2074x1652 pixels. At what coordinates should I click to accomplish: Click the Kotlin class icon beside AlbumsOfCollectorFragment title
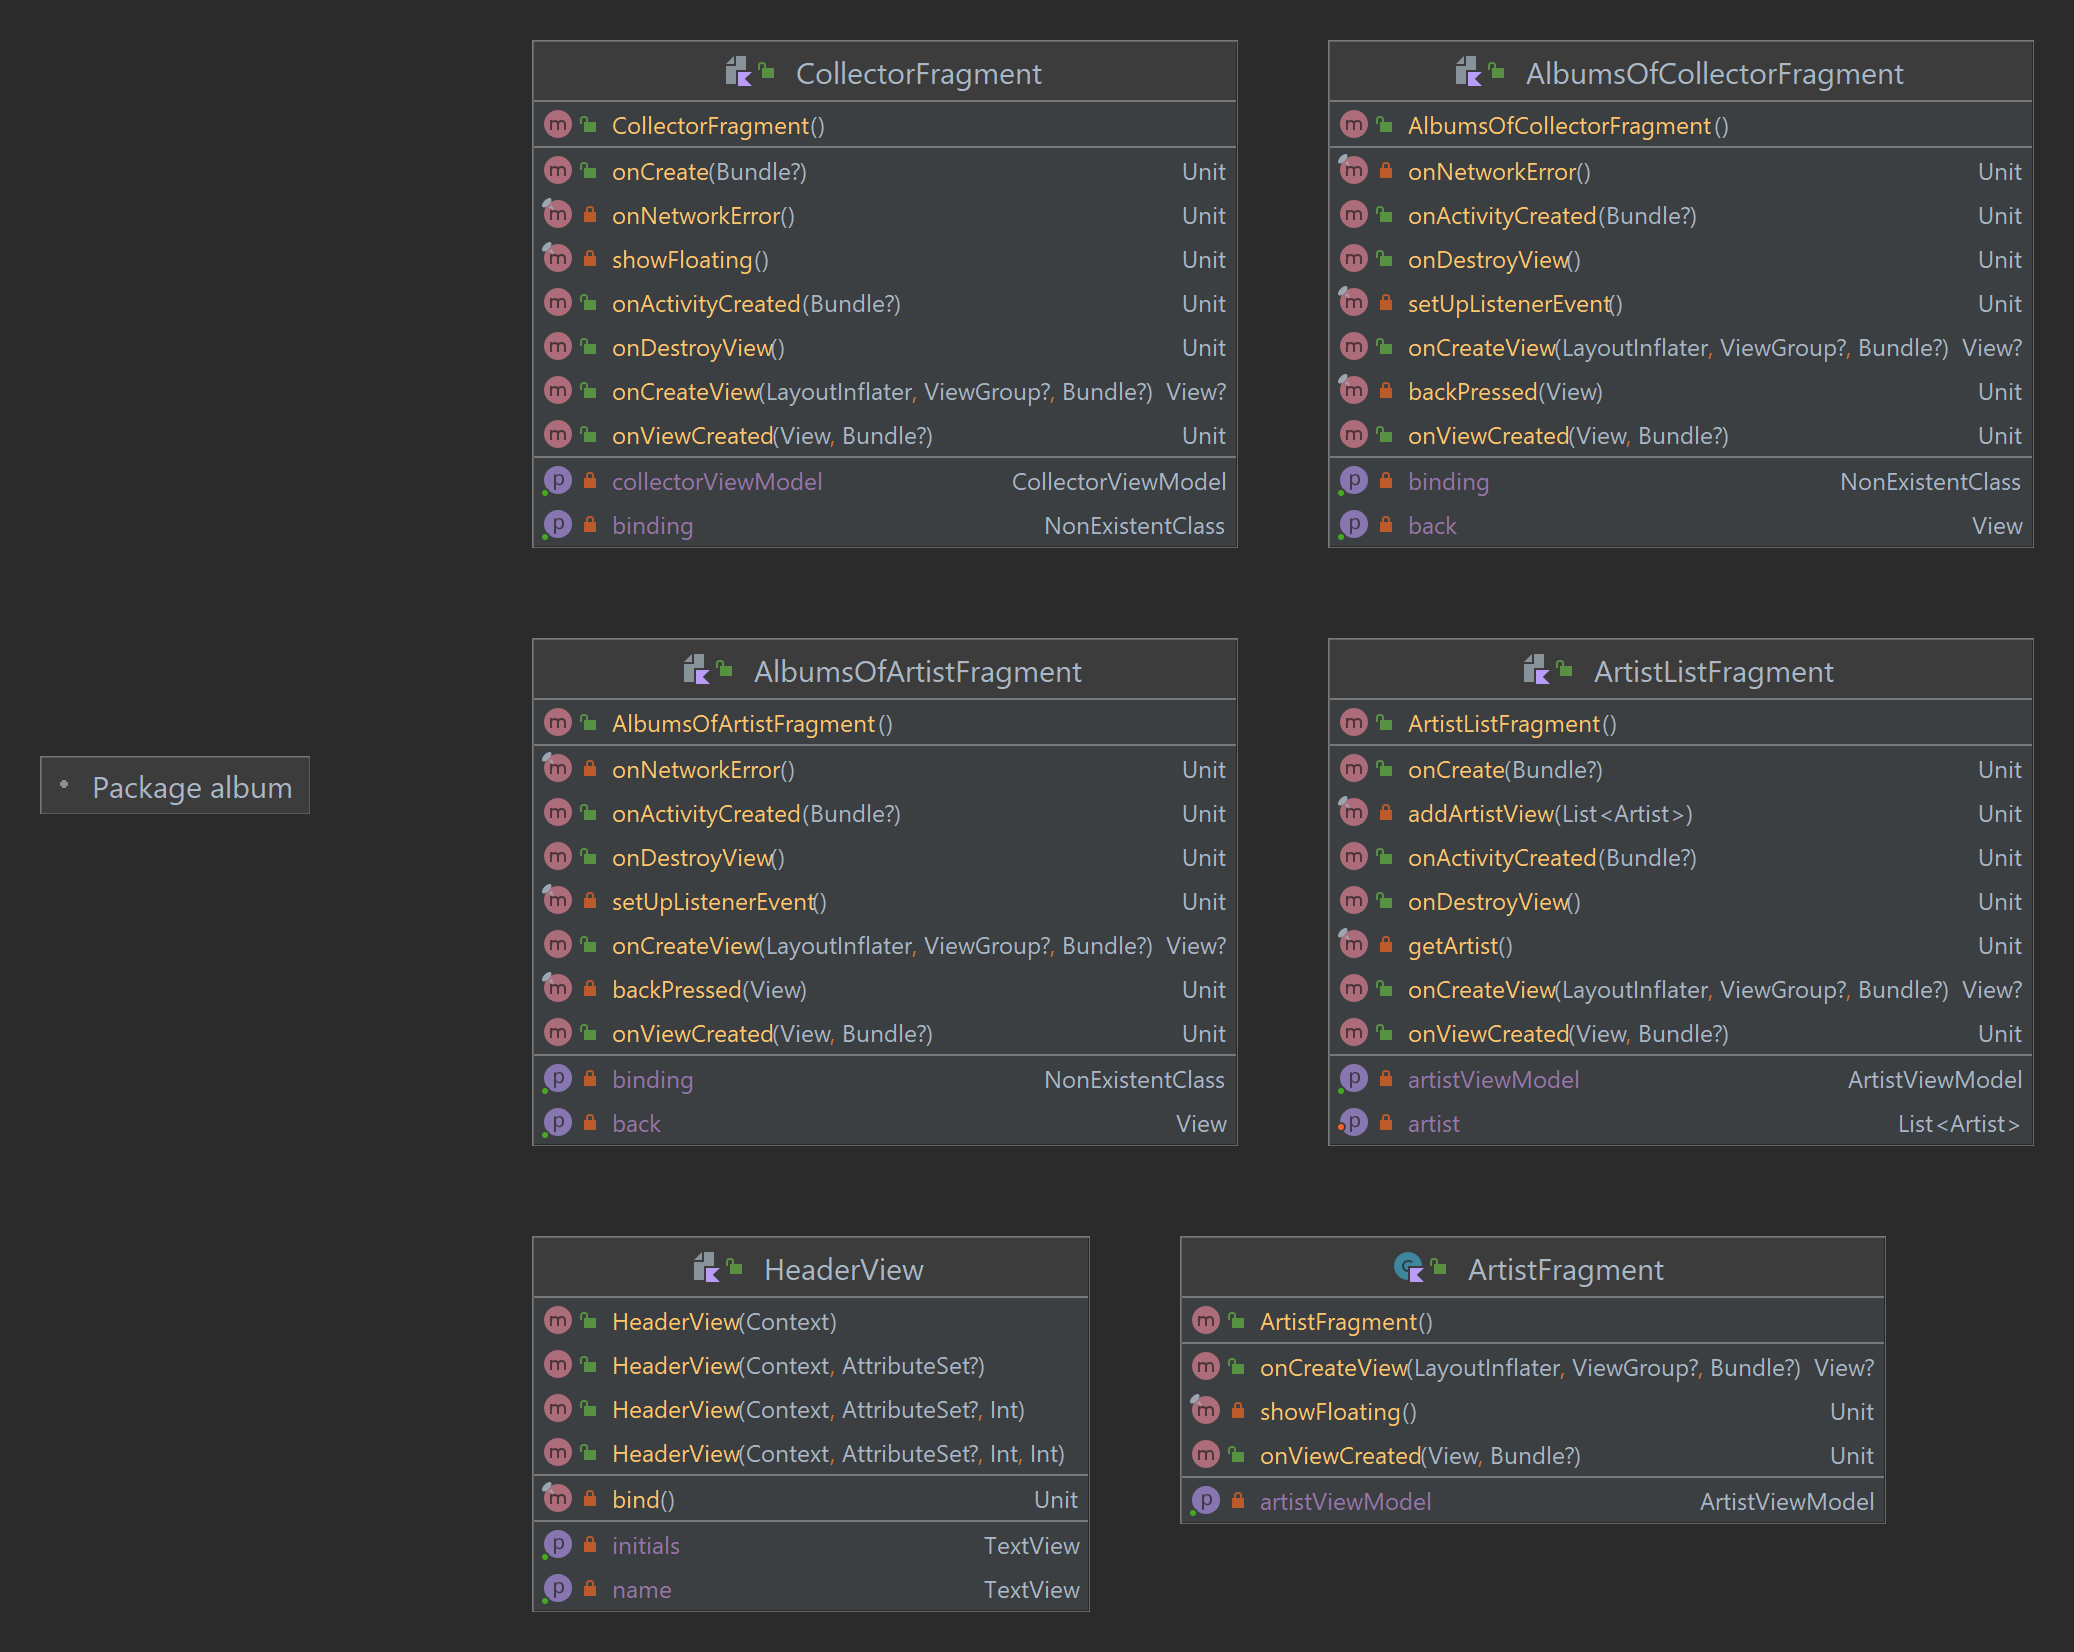1469,72
